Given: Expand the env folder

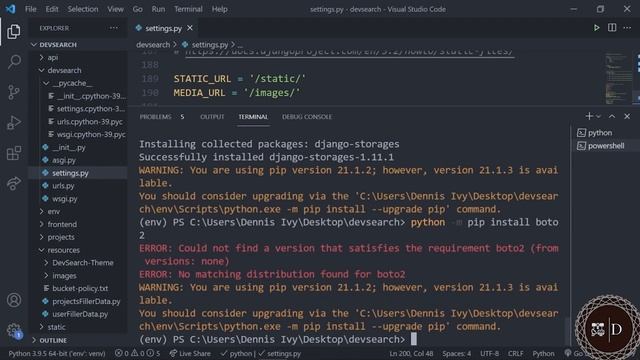Looking at the screenshot, I should click(x=53, y=211).
